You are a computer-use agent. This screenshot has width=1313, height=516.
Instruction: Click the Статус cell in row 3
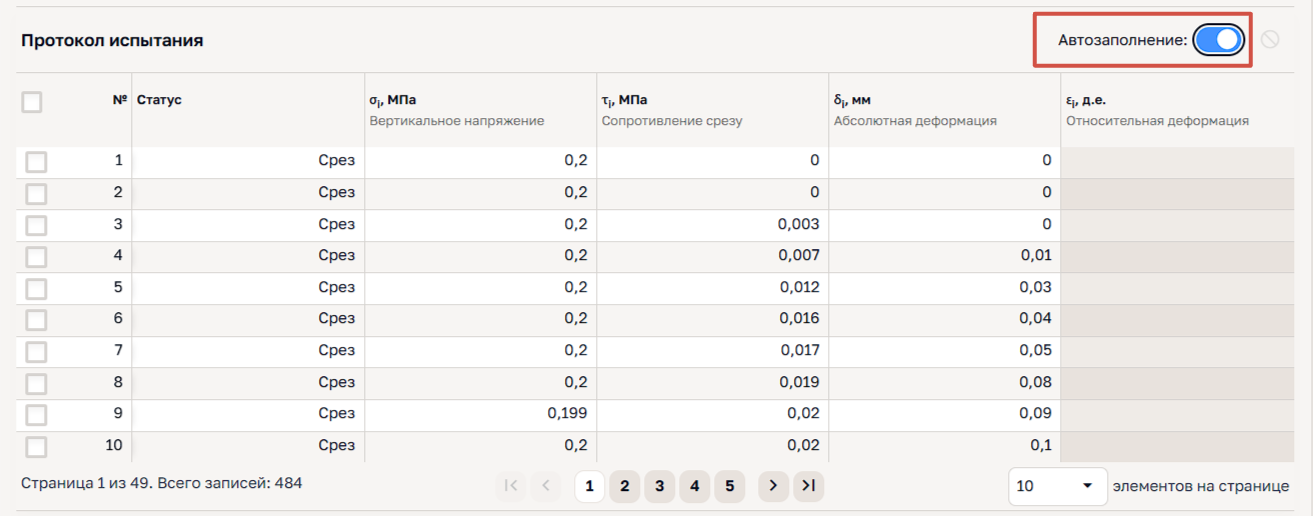(x=248, y=225)
